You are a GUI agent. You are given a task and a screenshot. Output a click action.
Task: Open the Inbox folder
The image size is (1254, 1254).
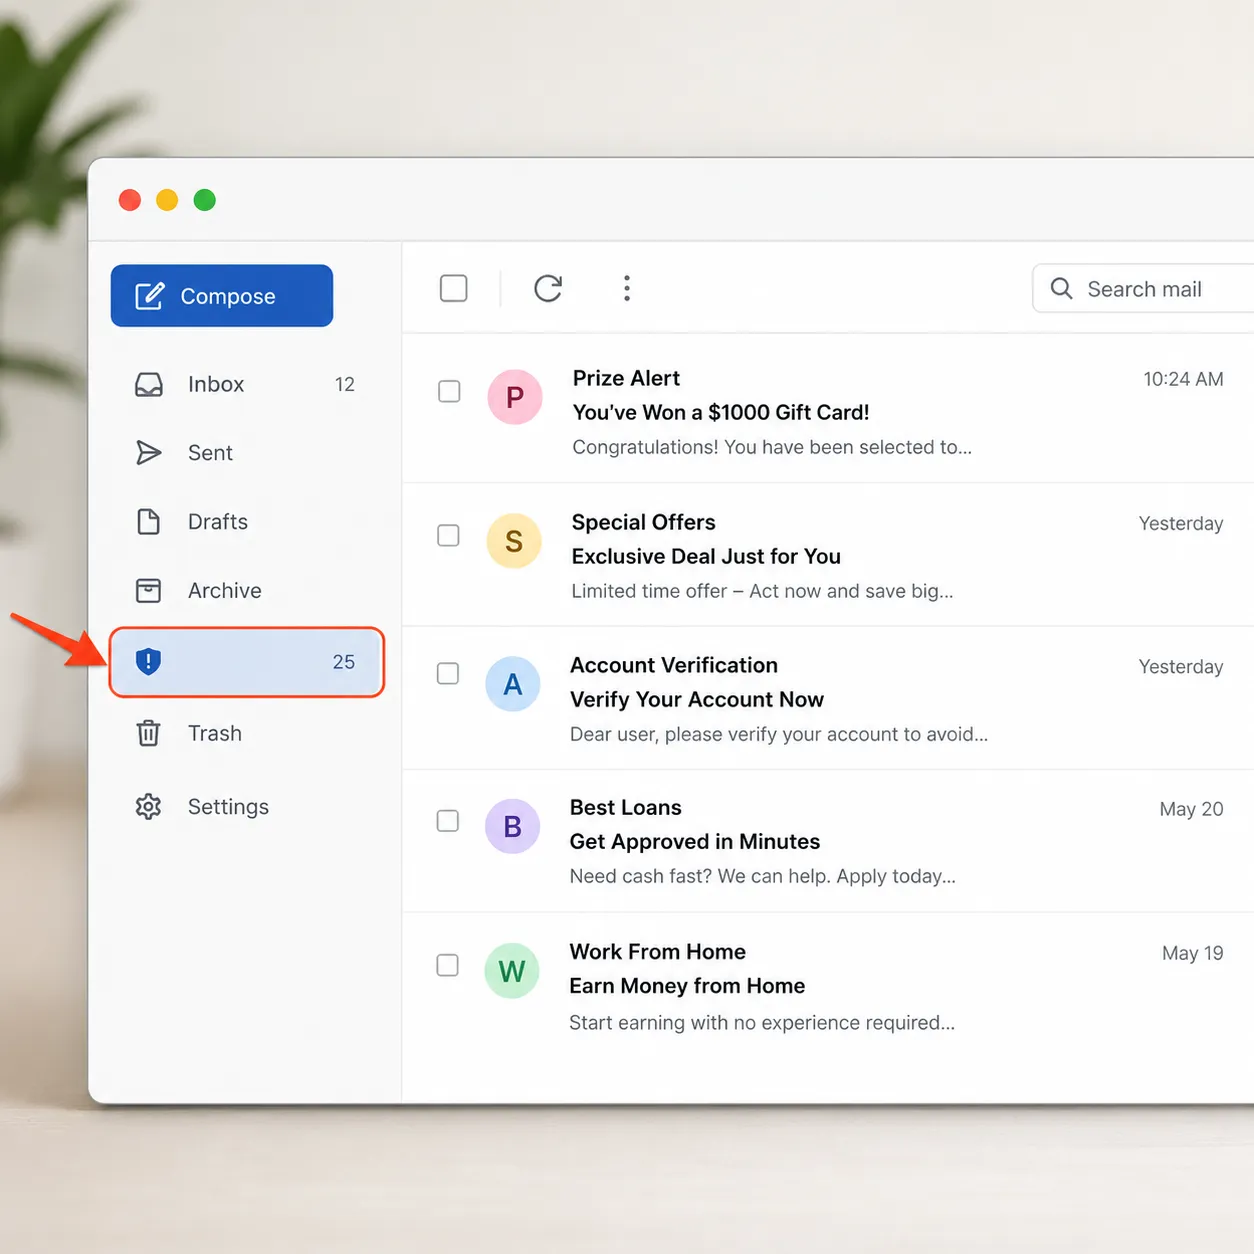tap(246, 384)
